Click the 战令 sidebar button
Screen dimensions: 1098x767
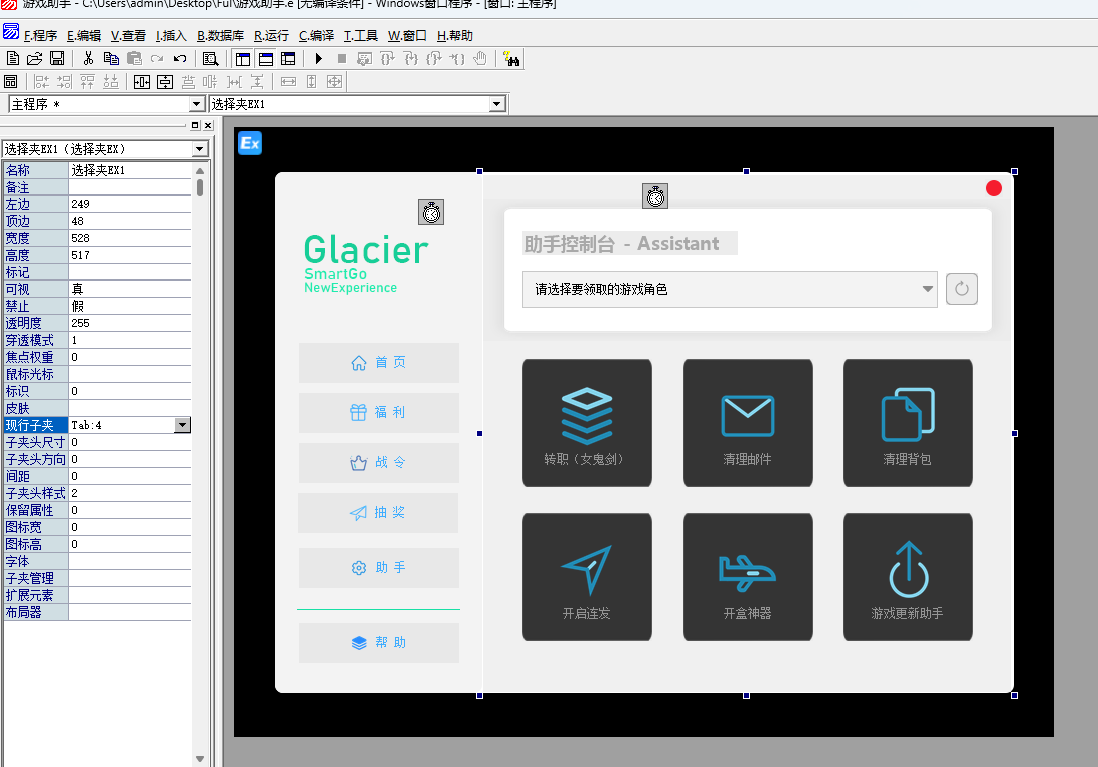[x=379, y=462]
